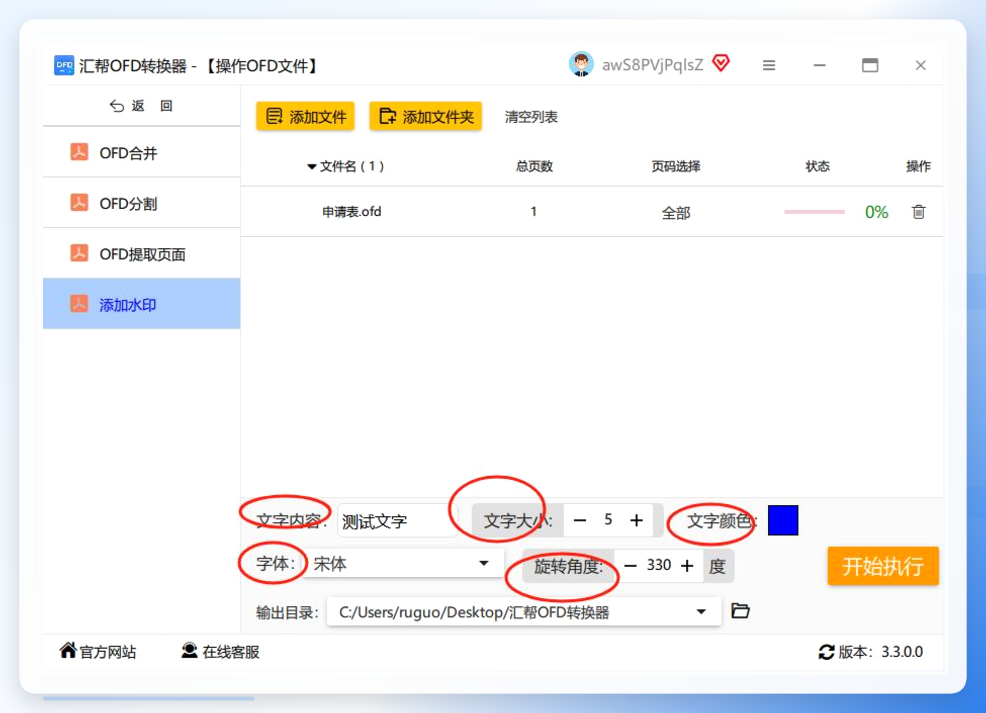The image size is (986, 713).
Task: Maximize the application window
Action: (x=870, y=65)
